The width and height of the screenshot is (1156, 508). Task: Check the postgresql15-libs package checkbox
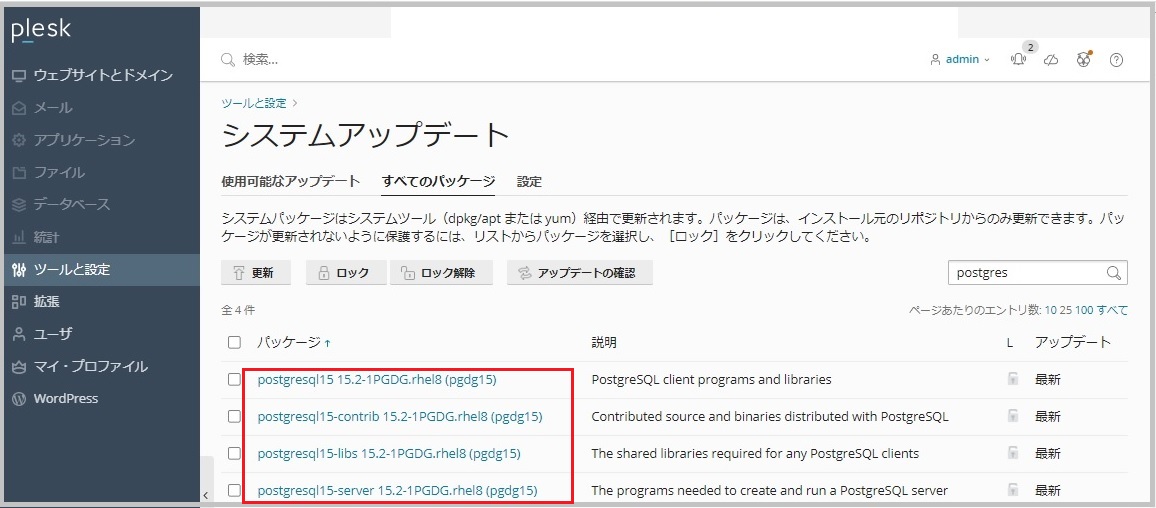(x=234, y=453)
